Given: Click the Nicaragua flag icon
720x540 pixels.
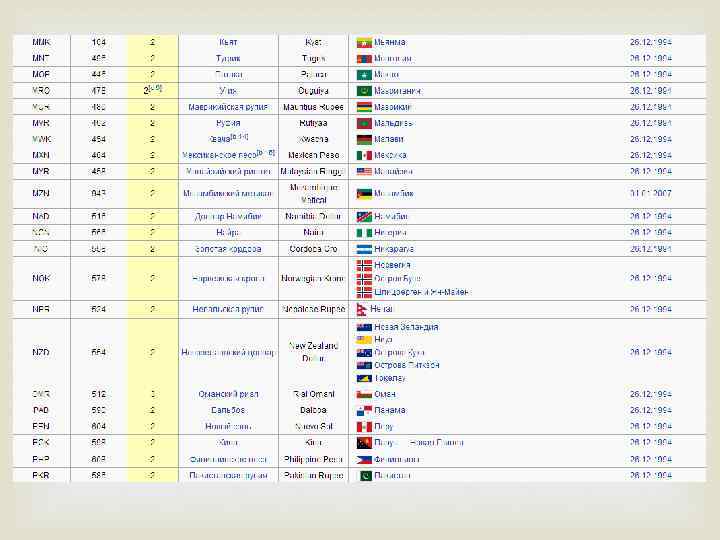Looking at the screenshot, I should tap(364, 249).
